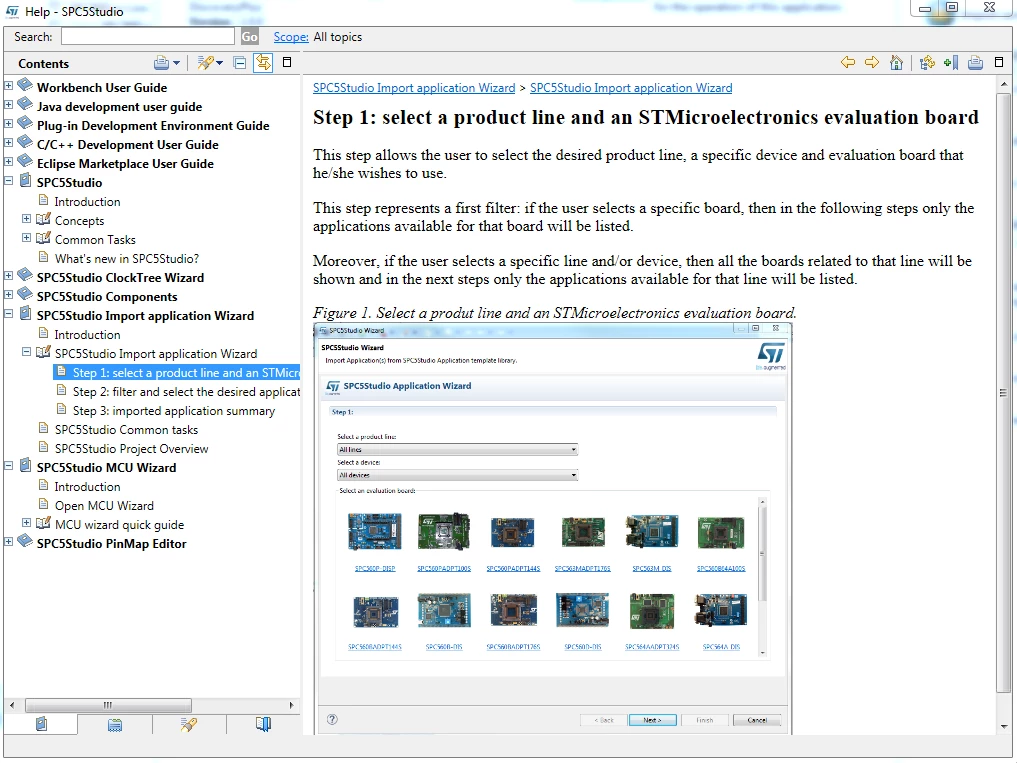1017x763 pixels.
Task: Click the Go search button
Action: [249, 37]
